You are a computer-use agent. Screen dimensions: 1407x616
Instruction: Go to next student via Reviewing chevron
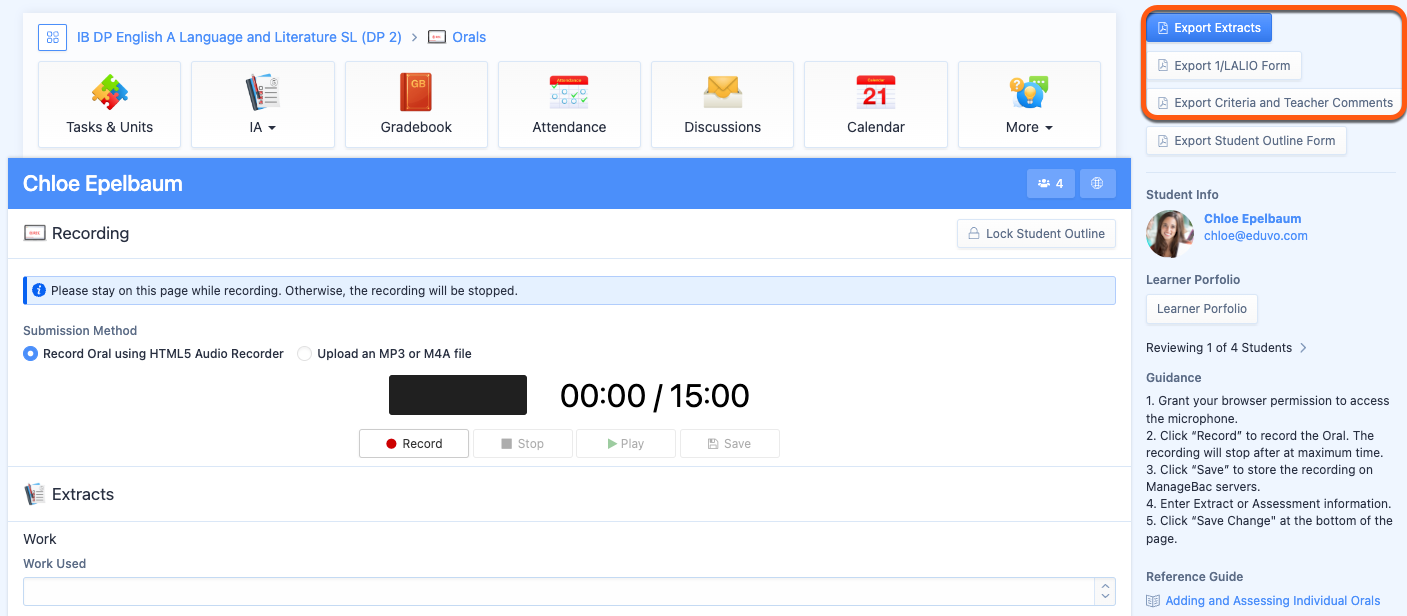coord(1303,348)
